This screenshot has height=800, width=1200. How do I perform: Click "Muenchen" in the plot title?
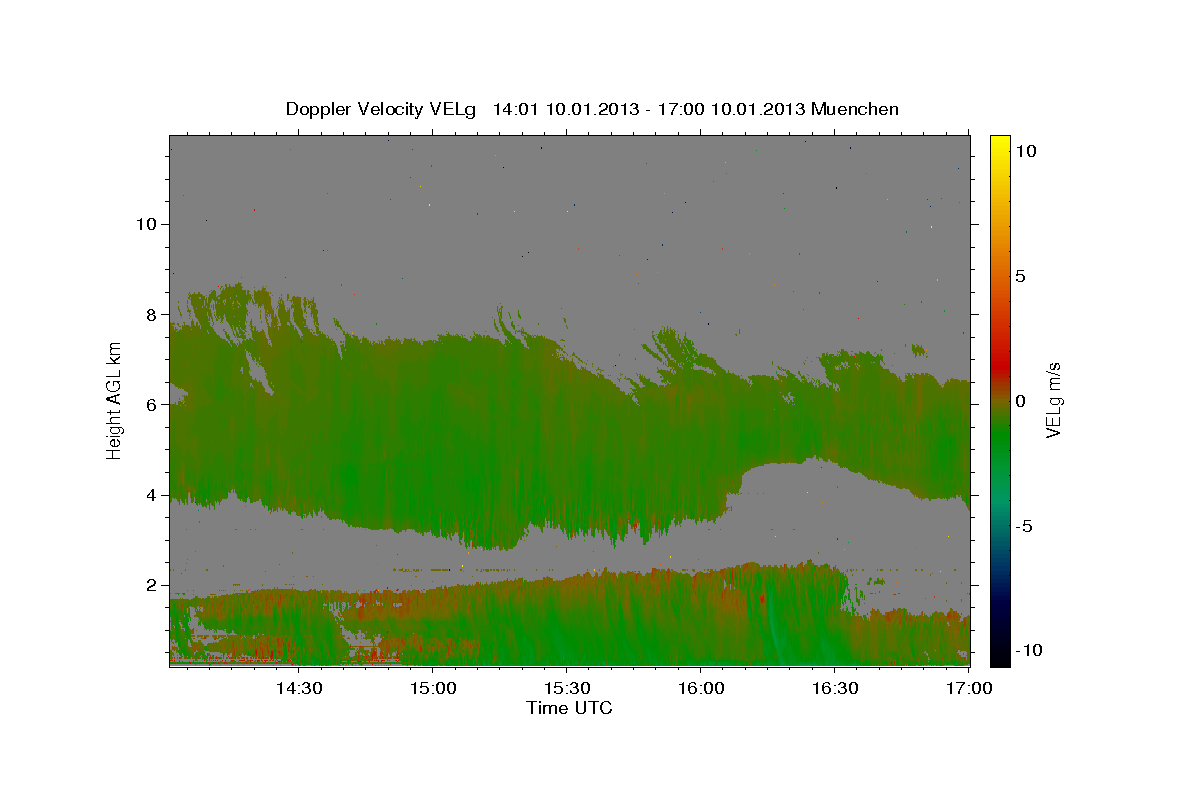pyautogui.click(x=855, y=109)
